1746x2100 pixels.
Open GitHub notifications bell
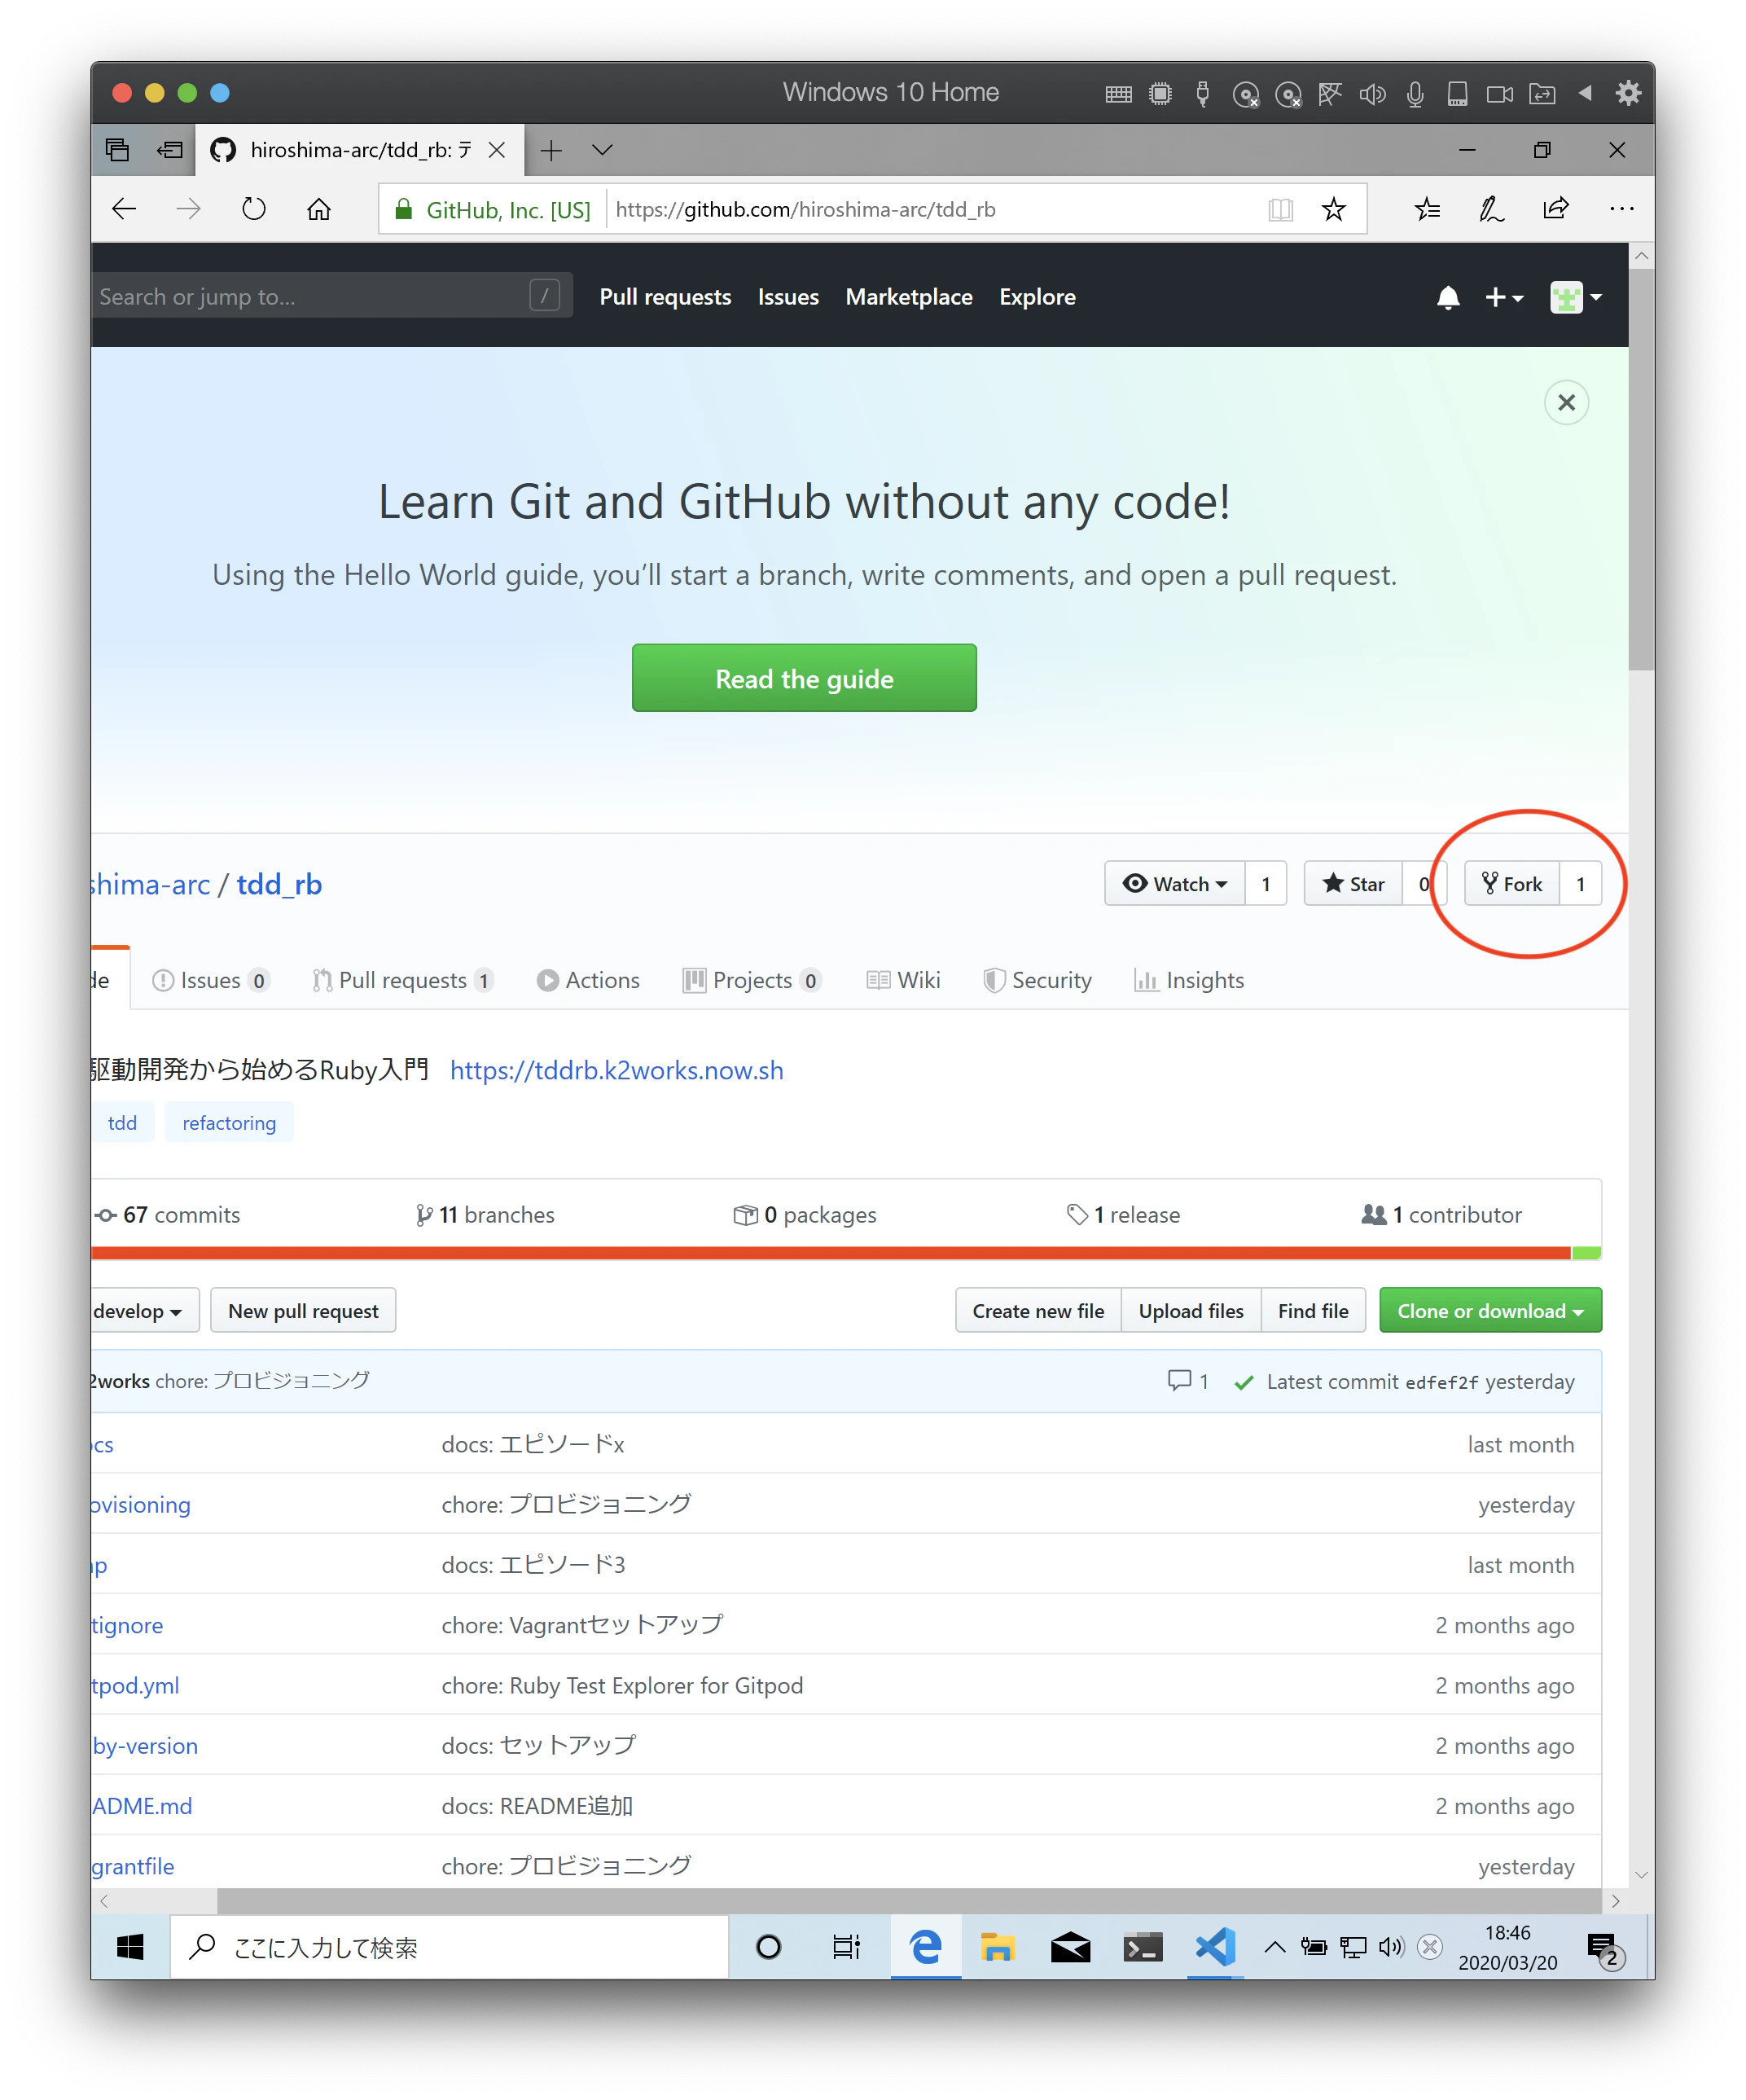click(x=1447, y=297)
